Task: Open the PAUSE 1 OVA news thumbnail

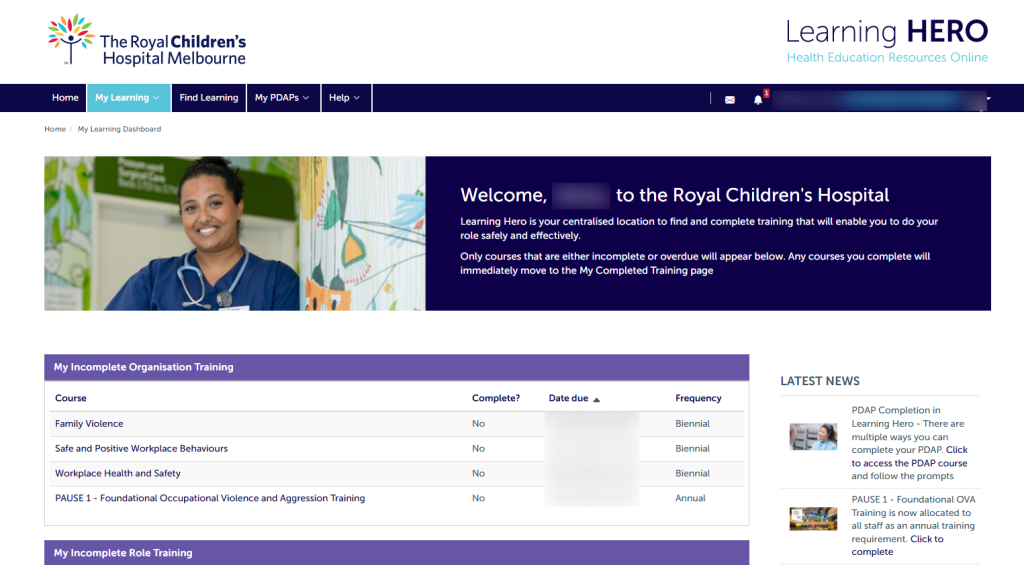Action: 813,519
